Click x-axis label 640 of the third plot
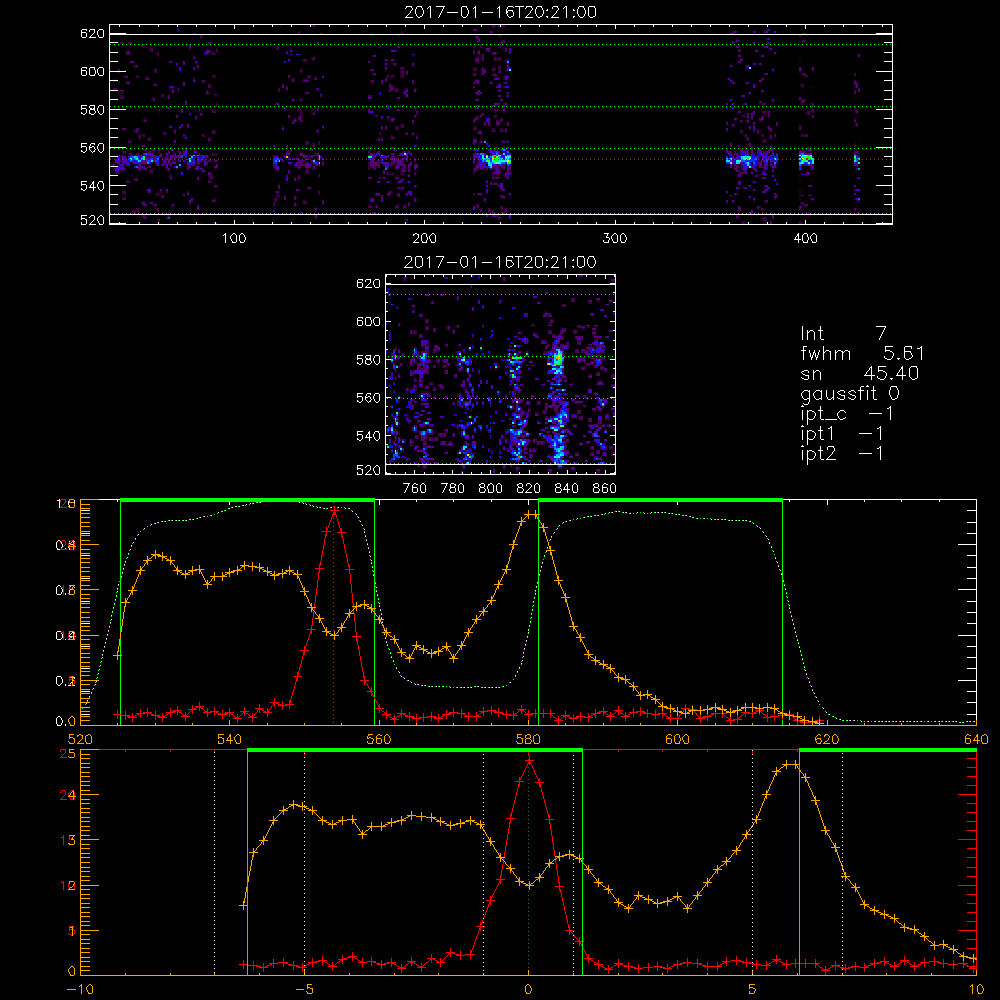 (976, 739)
